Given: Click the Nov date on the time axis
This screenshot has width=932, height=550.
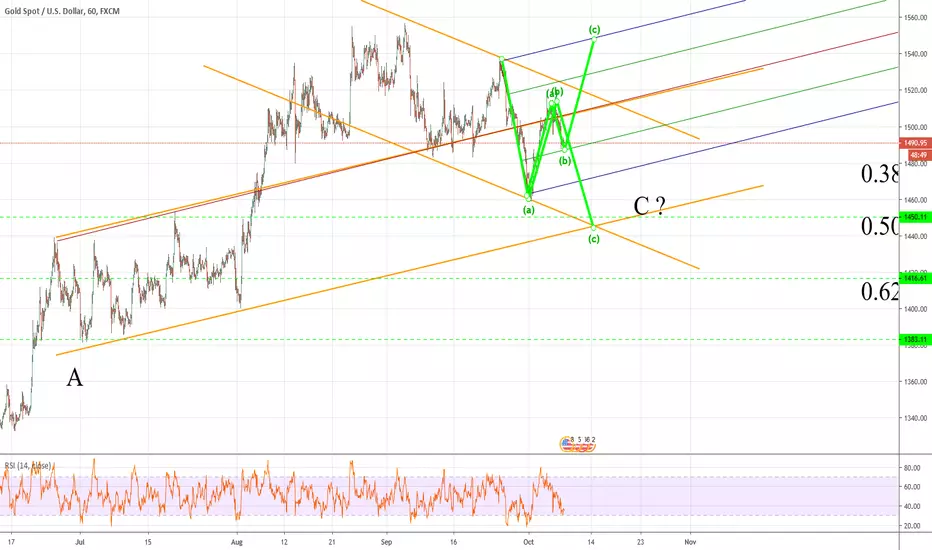Looking at the screenshot, I should pos(690,542).
